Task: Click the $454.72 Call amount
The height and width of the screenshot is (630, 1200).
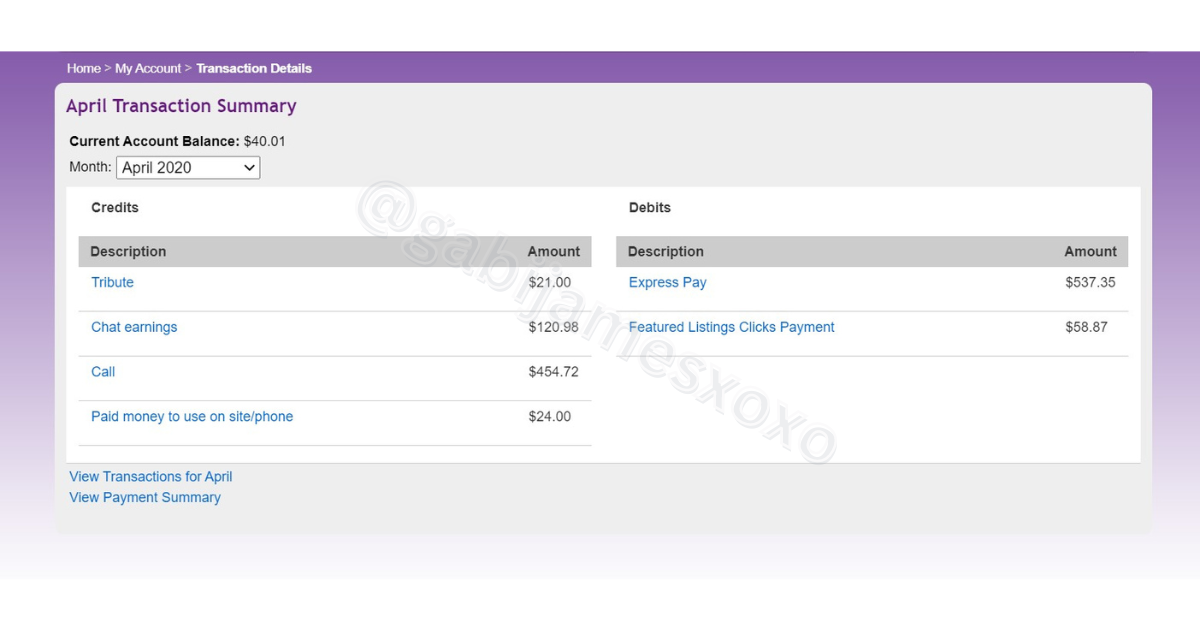Action: 553,372
